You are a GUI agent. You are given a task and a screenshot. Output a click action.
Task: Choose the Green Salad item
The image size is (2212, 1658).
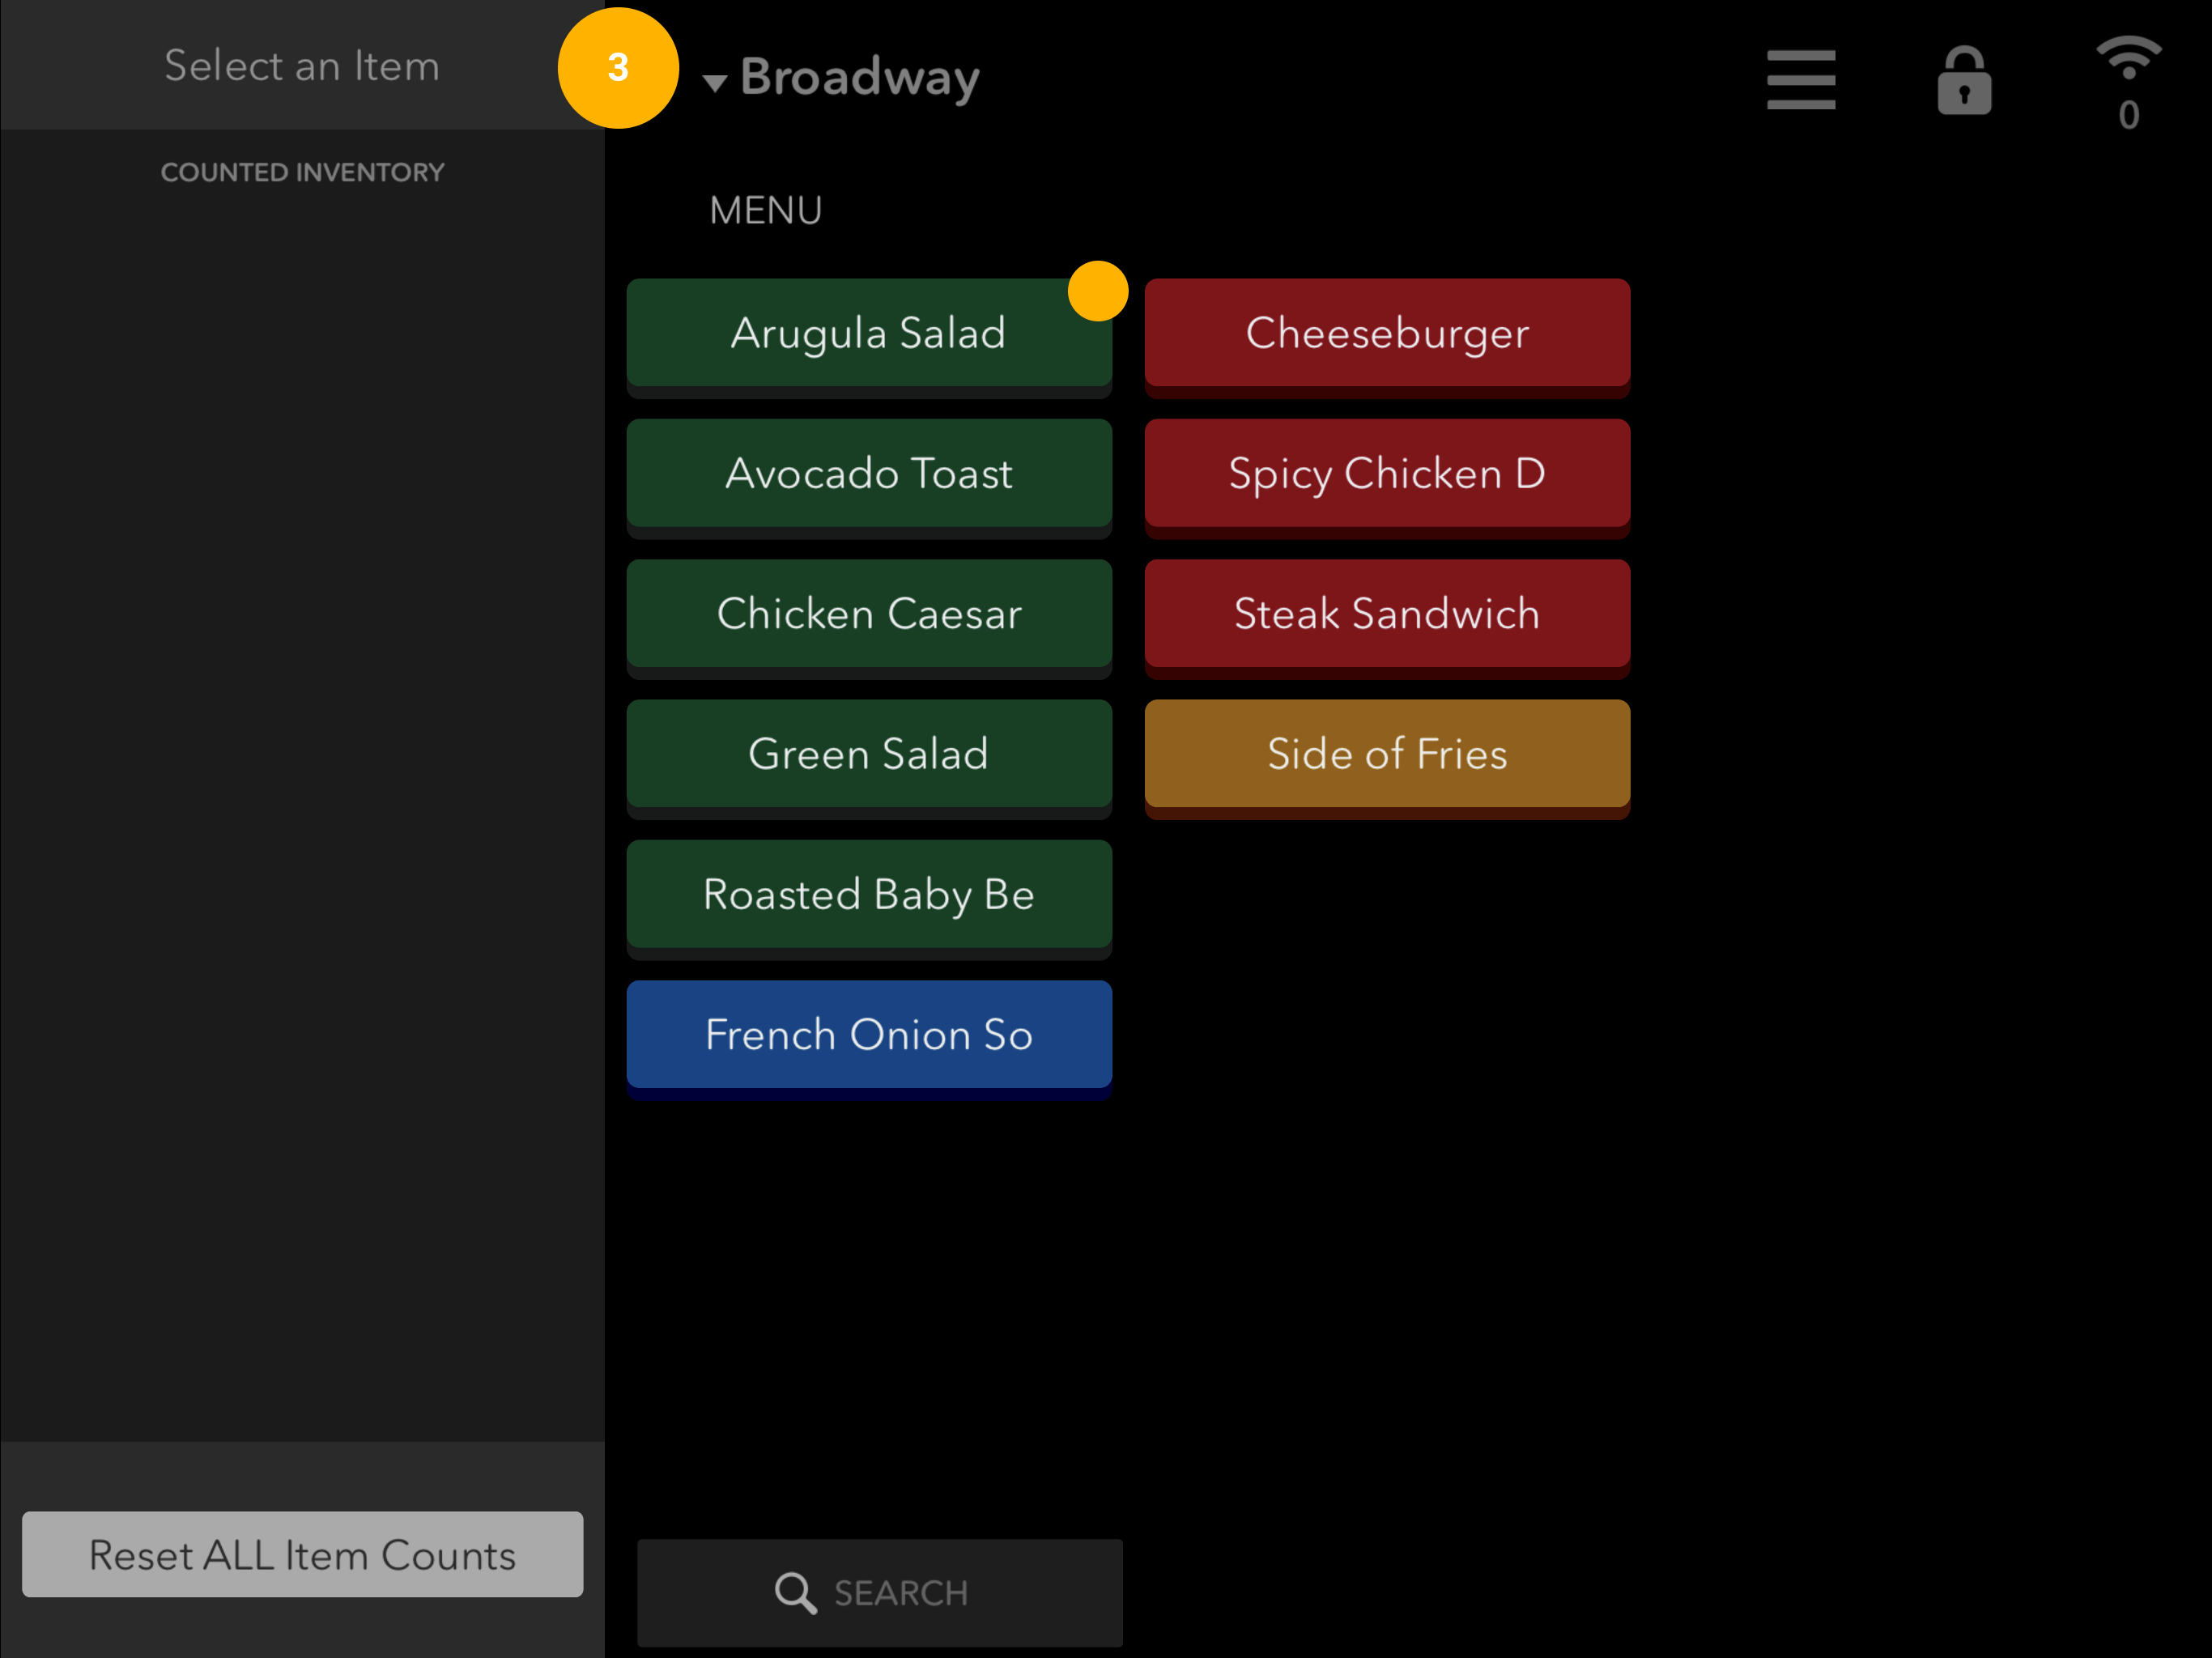(869, 754)
